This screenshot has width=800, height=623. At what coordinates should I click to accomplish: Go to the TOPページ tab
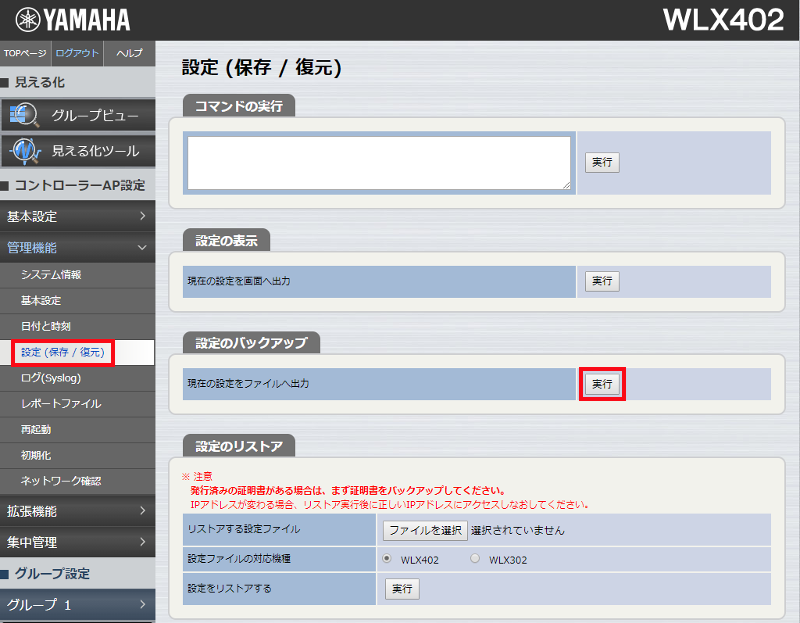pyautogui.click(x=25, y=53)
